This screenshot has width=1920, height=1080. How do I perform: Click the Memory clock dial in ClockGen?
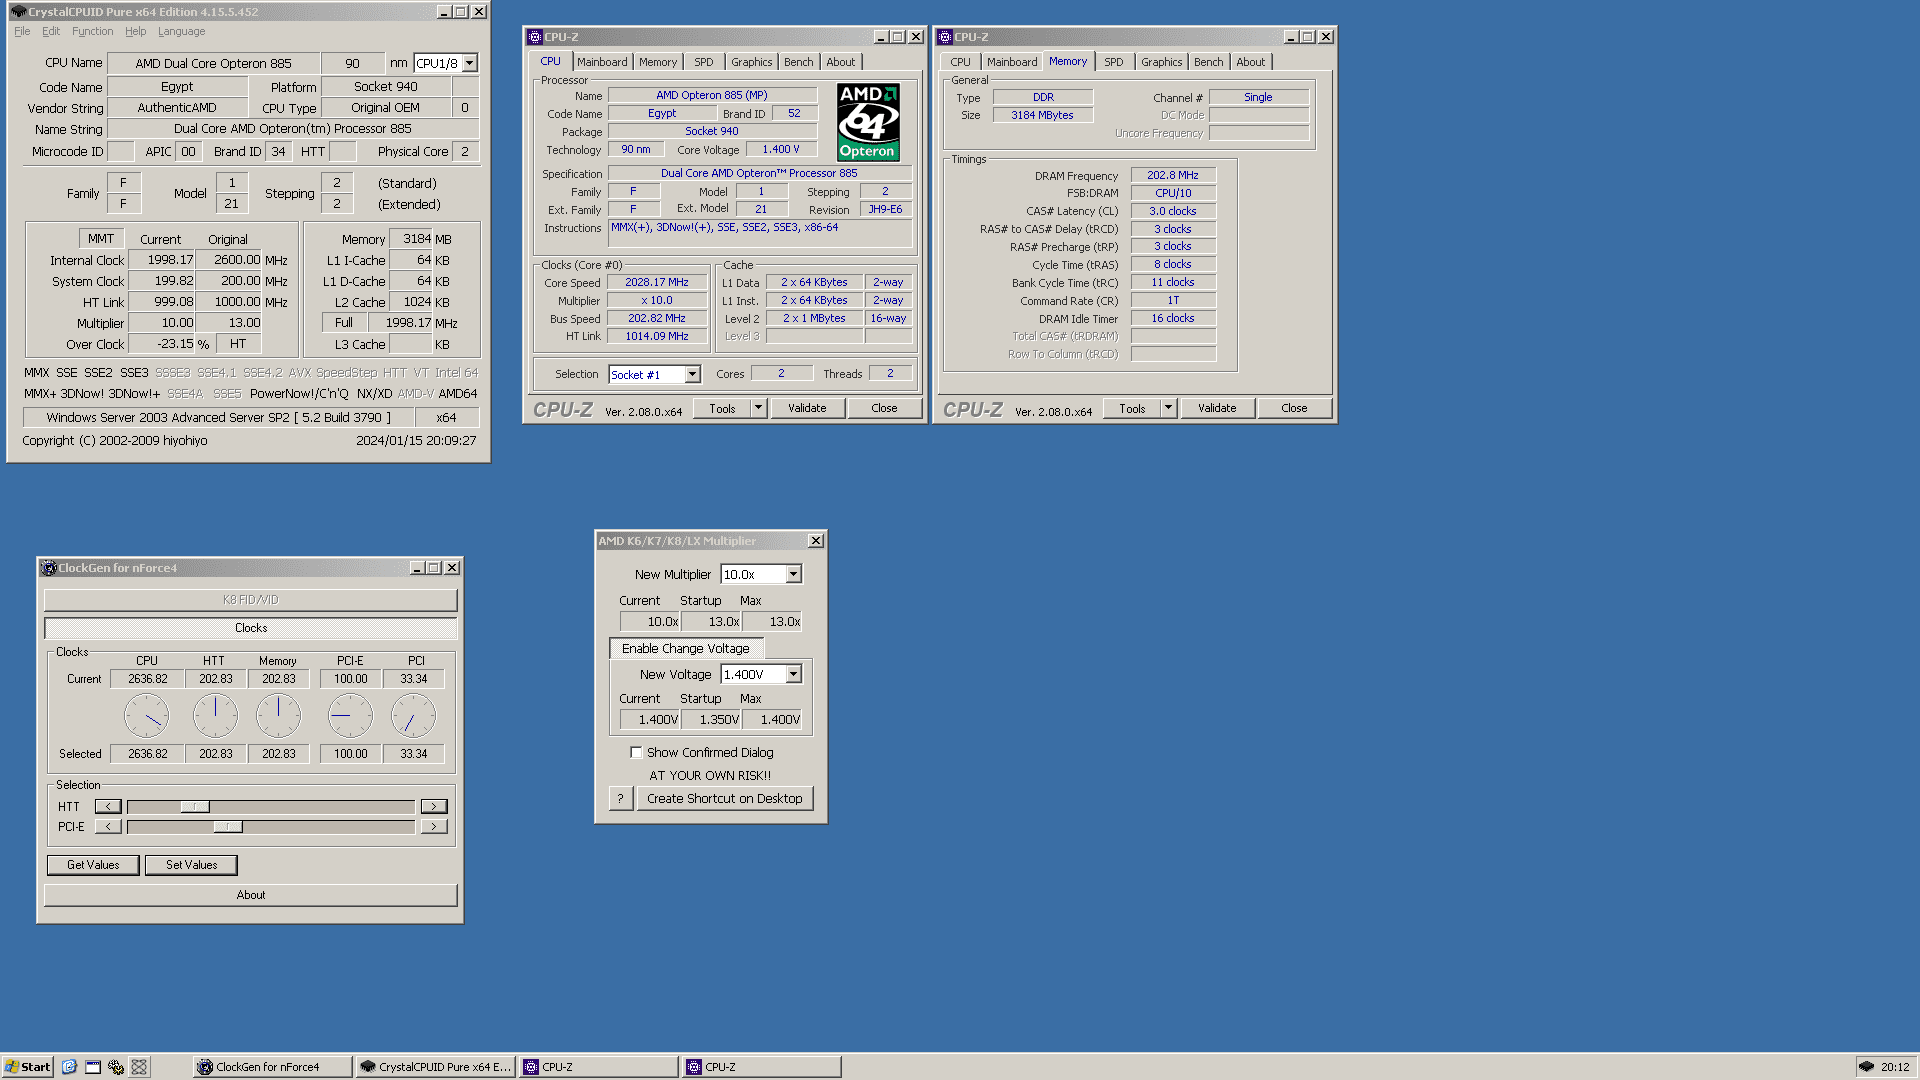pos(278,716)
